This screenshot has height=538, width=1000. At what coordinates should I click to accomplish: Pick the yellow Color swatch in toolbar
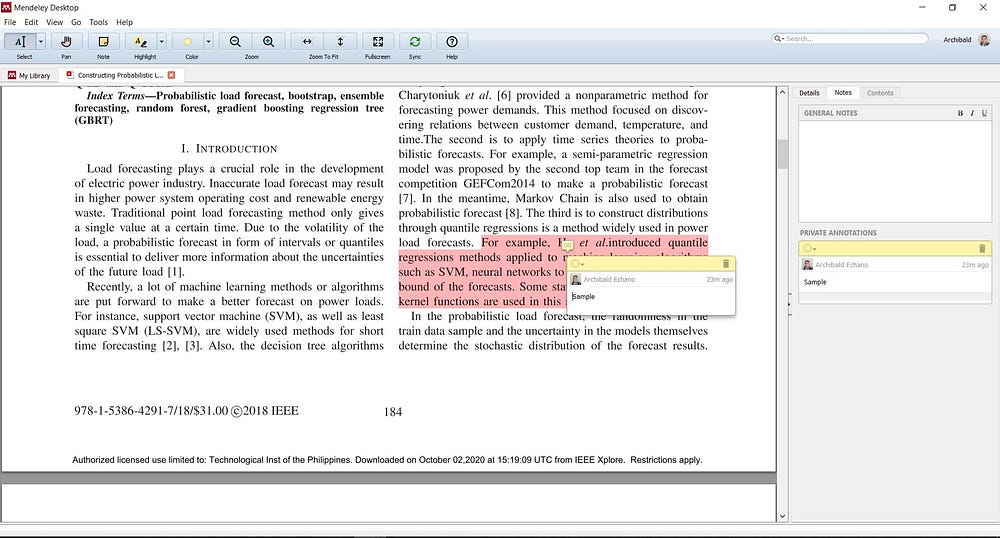click(187, 42)
